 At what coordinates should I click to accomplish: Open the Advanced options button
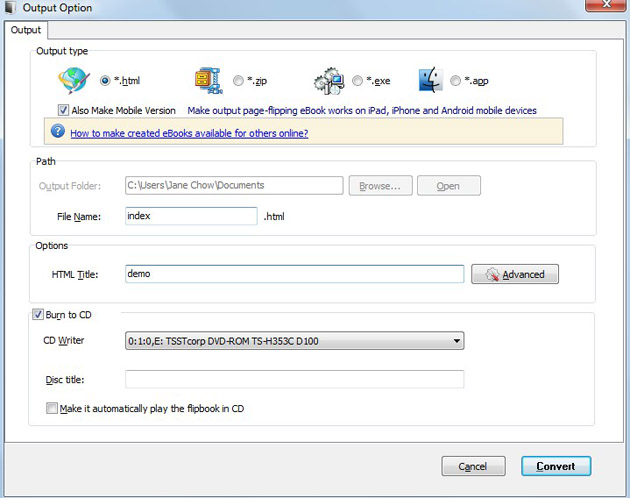click(515, 274)
